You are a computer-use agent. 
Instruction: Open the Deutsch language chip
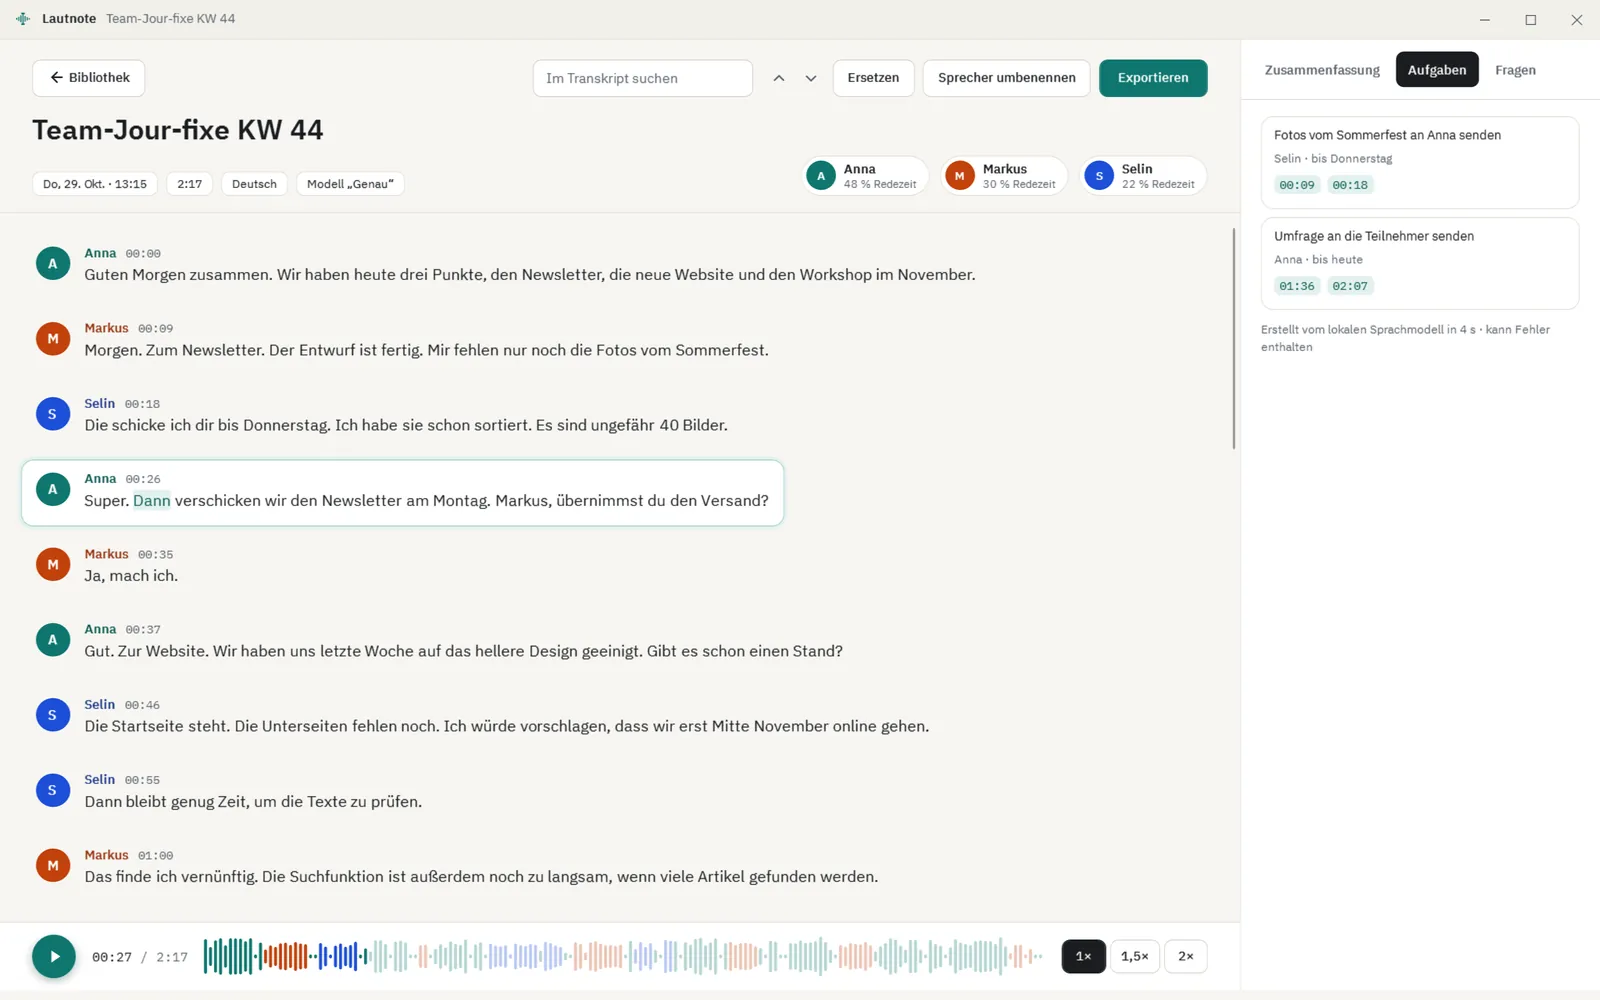(x=254, y=184)
